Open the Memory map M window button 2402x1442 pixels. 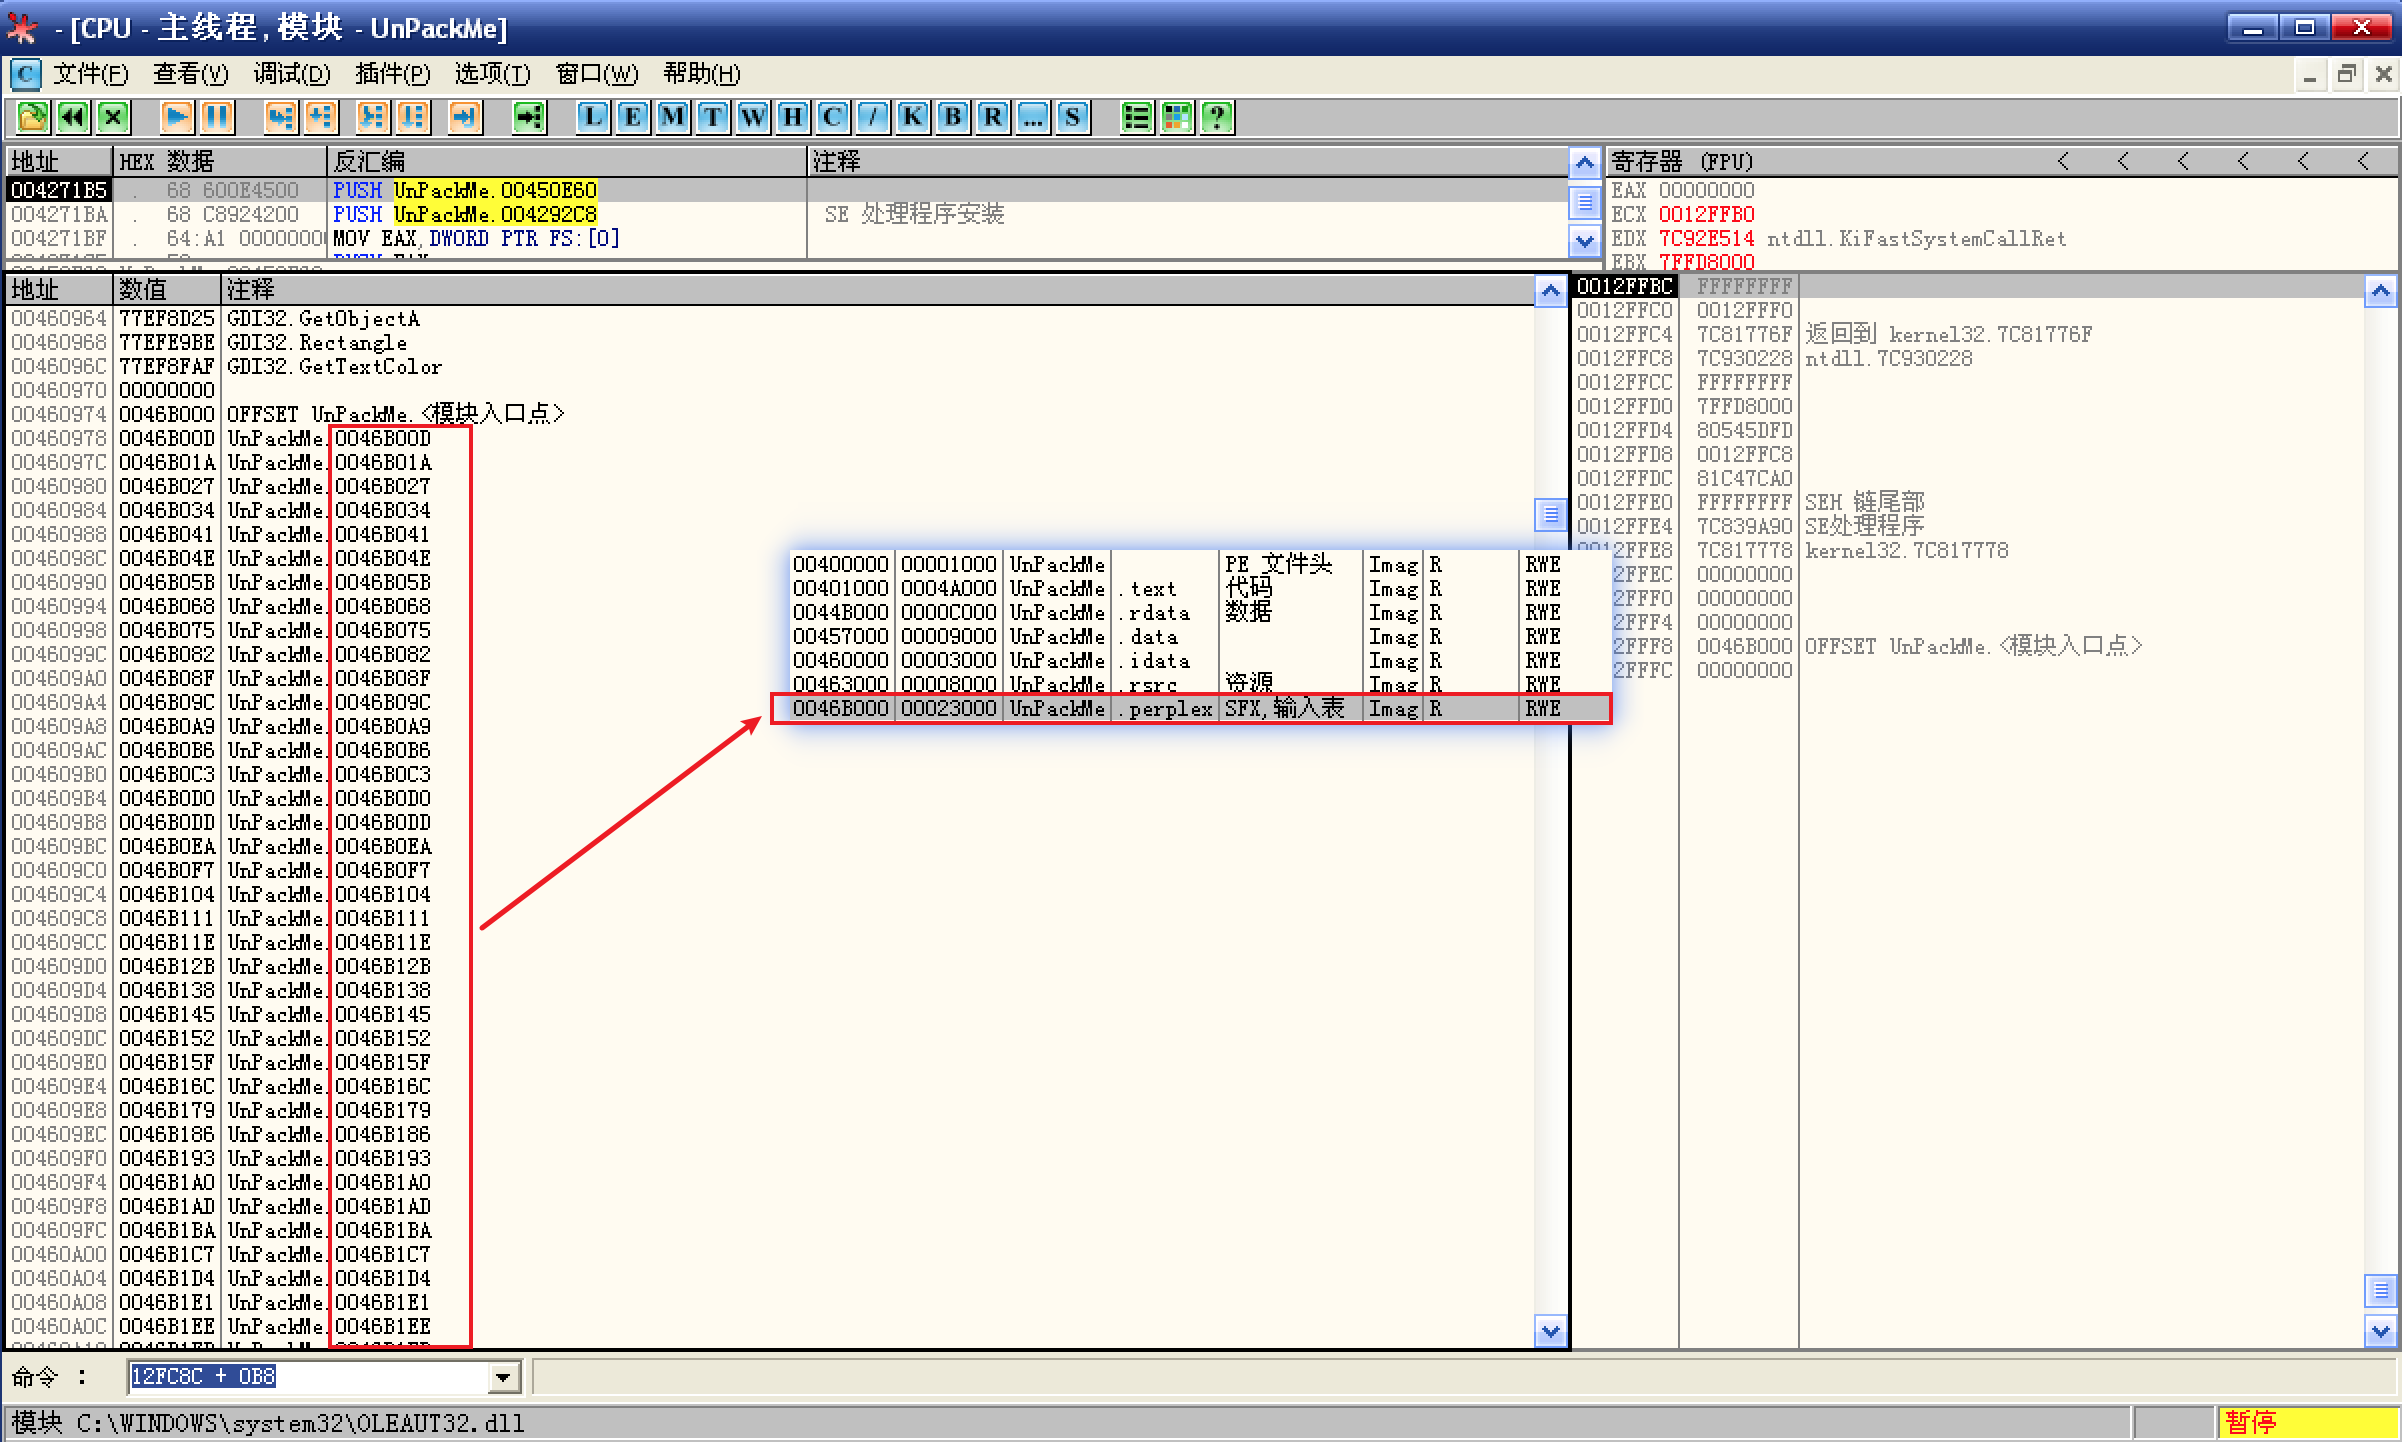tap(673, 117)
